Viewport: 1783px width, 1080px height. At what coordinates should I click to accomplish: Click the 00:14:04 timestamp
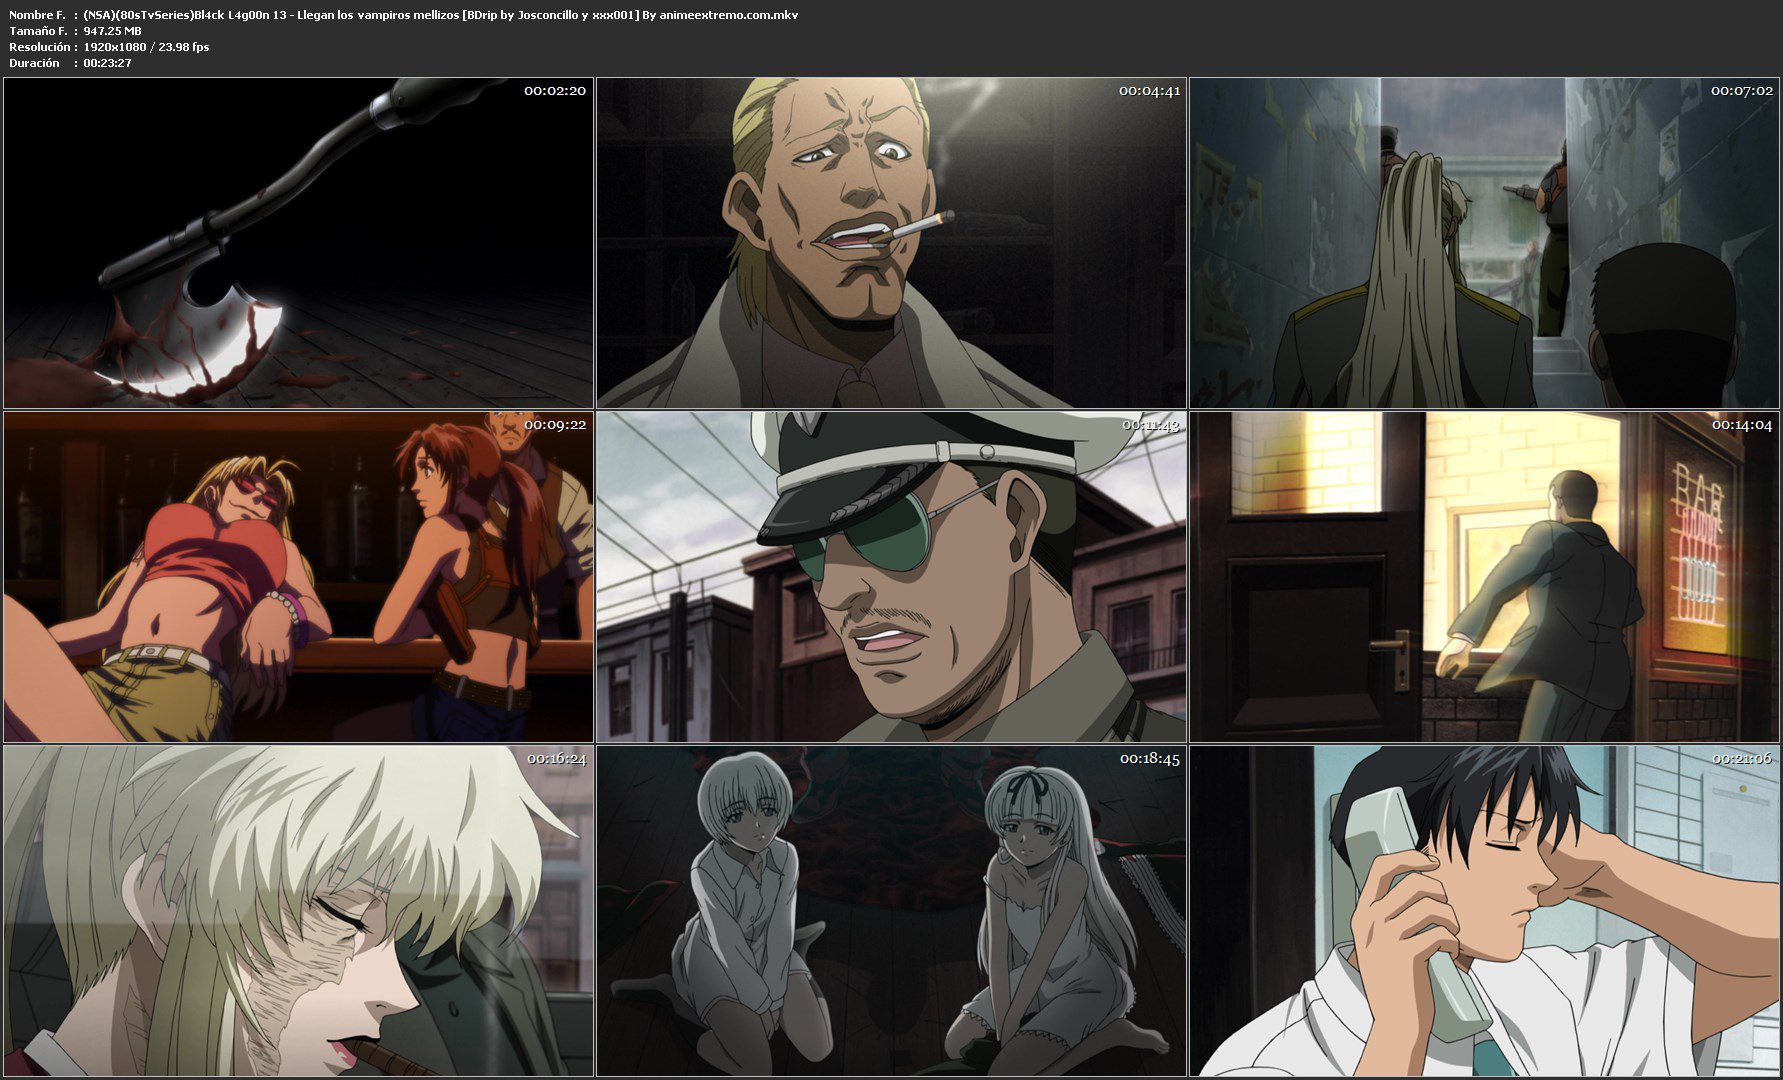(1741, 425)
